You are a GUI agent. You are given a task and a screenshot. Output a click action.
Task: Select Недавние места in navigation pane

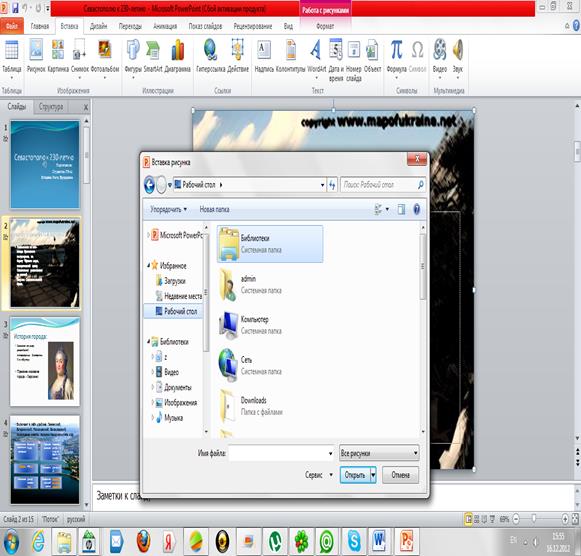coord(179,296)
